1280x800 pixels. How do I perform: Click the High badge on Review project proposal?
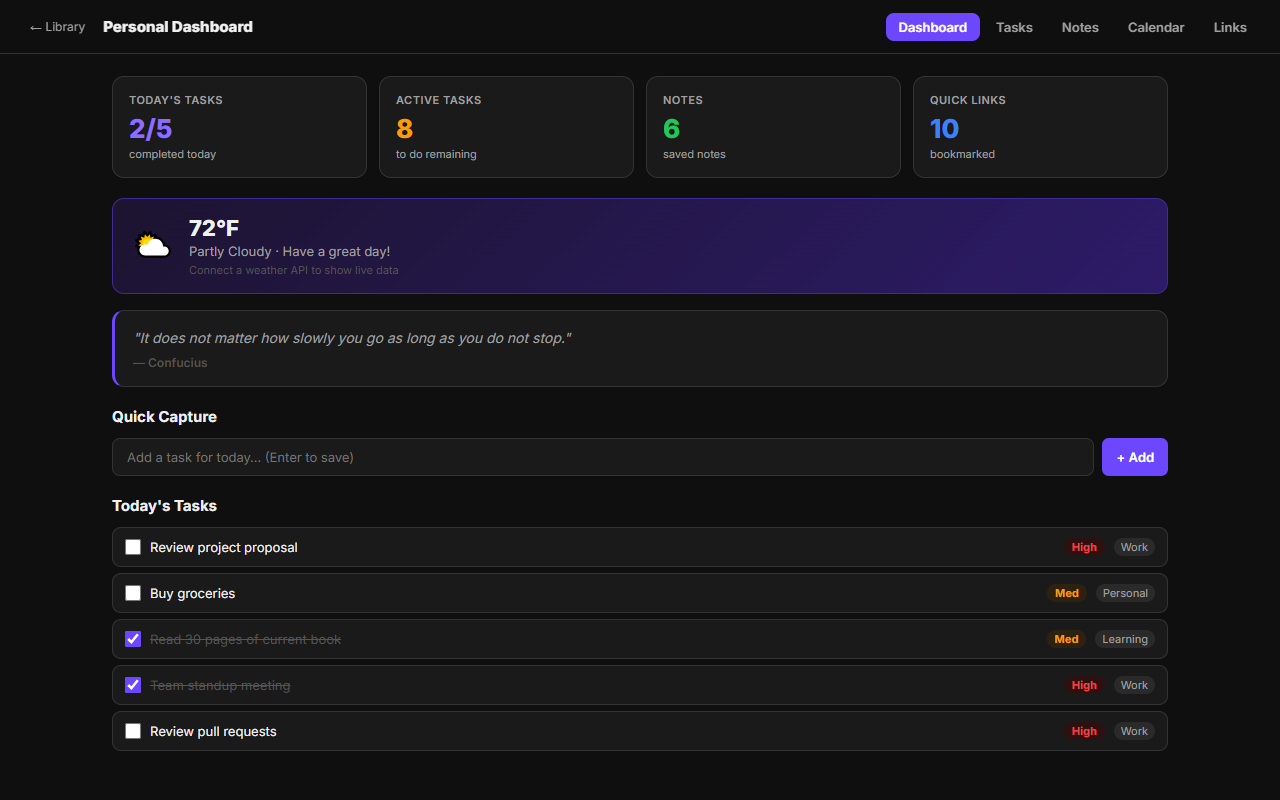(1084, 547)
